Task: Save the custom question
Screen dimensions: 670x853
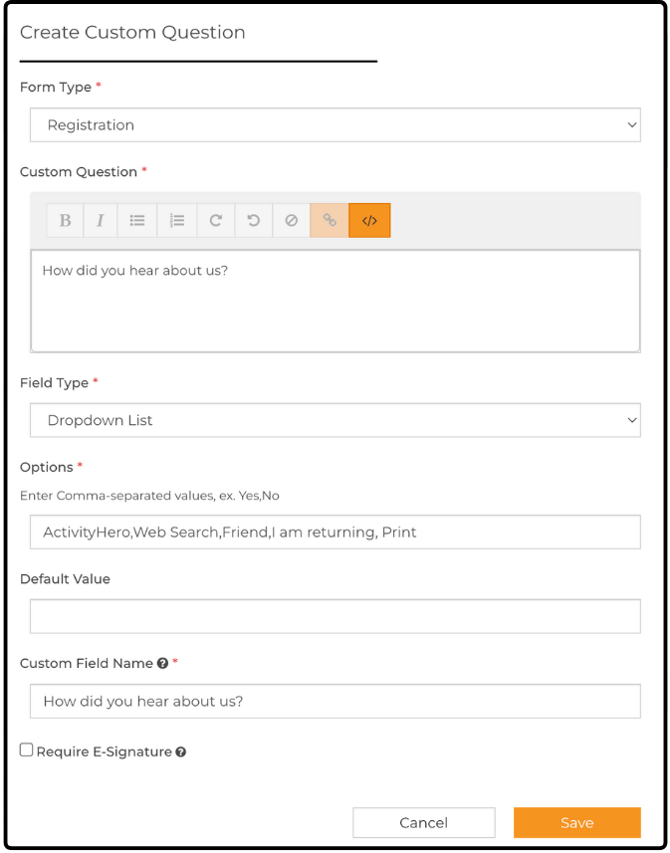Action: [577, 823]
